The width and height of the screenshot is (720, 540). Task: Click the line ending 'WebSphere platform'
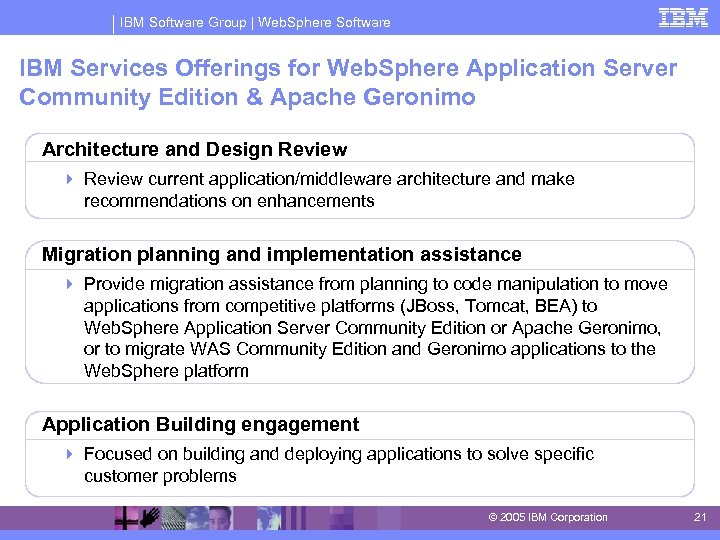tap(166, 371)
